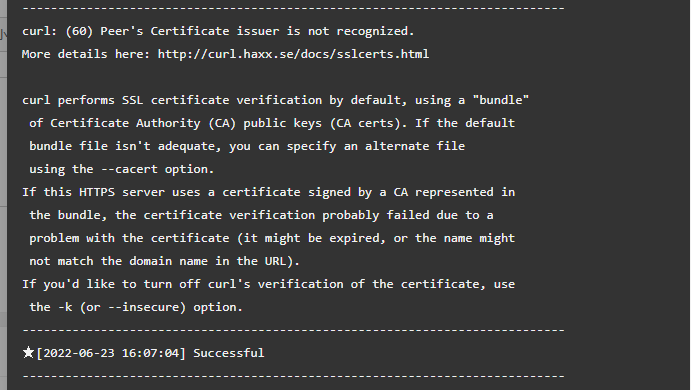Click the word 'Successful' in the log
The width and height of the screenshot is (691, 390).
[x=229, y=353]
